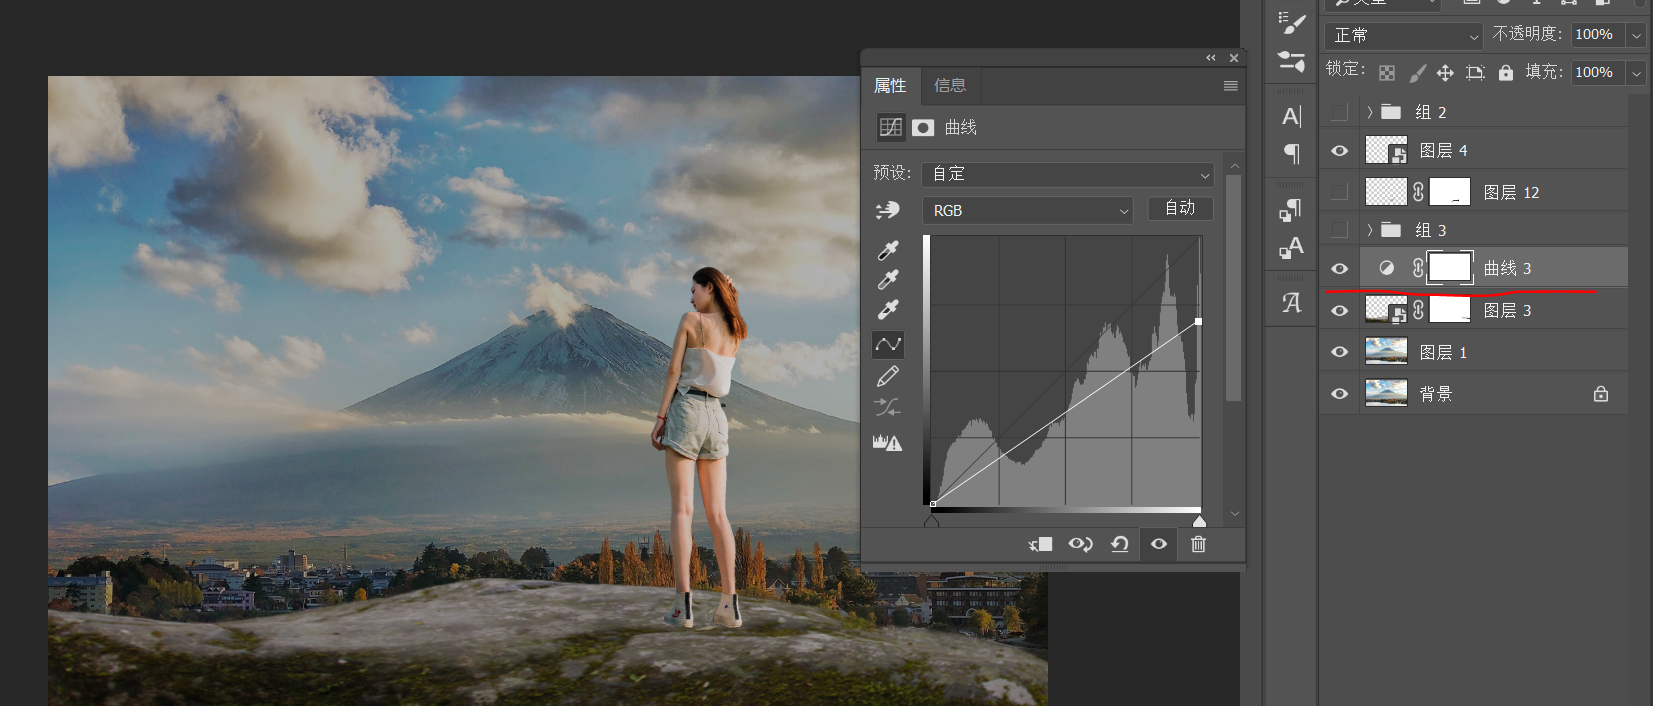Screen dimensions: 1653x706
Task: Switch to the 属性 tab
Action: tap(890, 86)
